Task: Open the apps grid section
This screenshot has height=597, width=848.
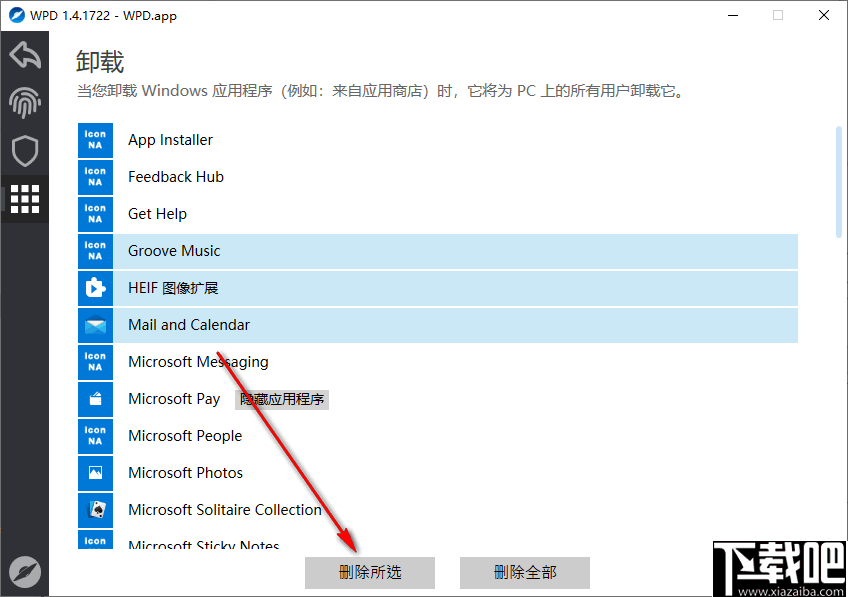Action: click(25, 198)
